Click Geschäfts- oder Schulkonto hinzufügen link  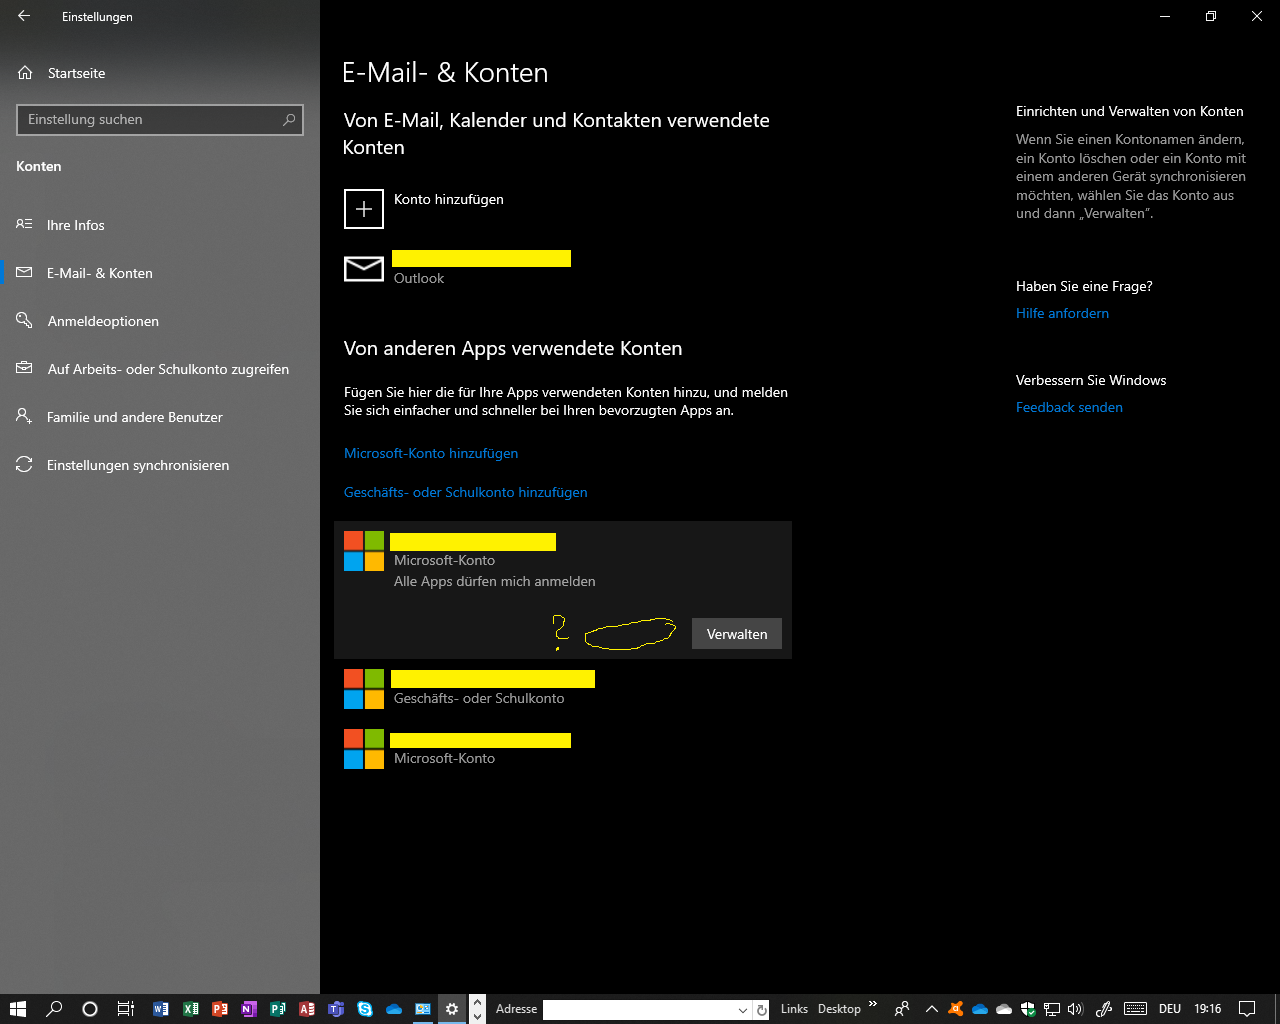pyautogui.click(x=466, y=492)
